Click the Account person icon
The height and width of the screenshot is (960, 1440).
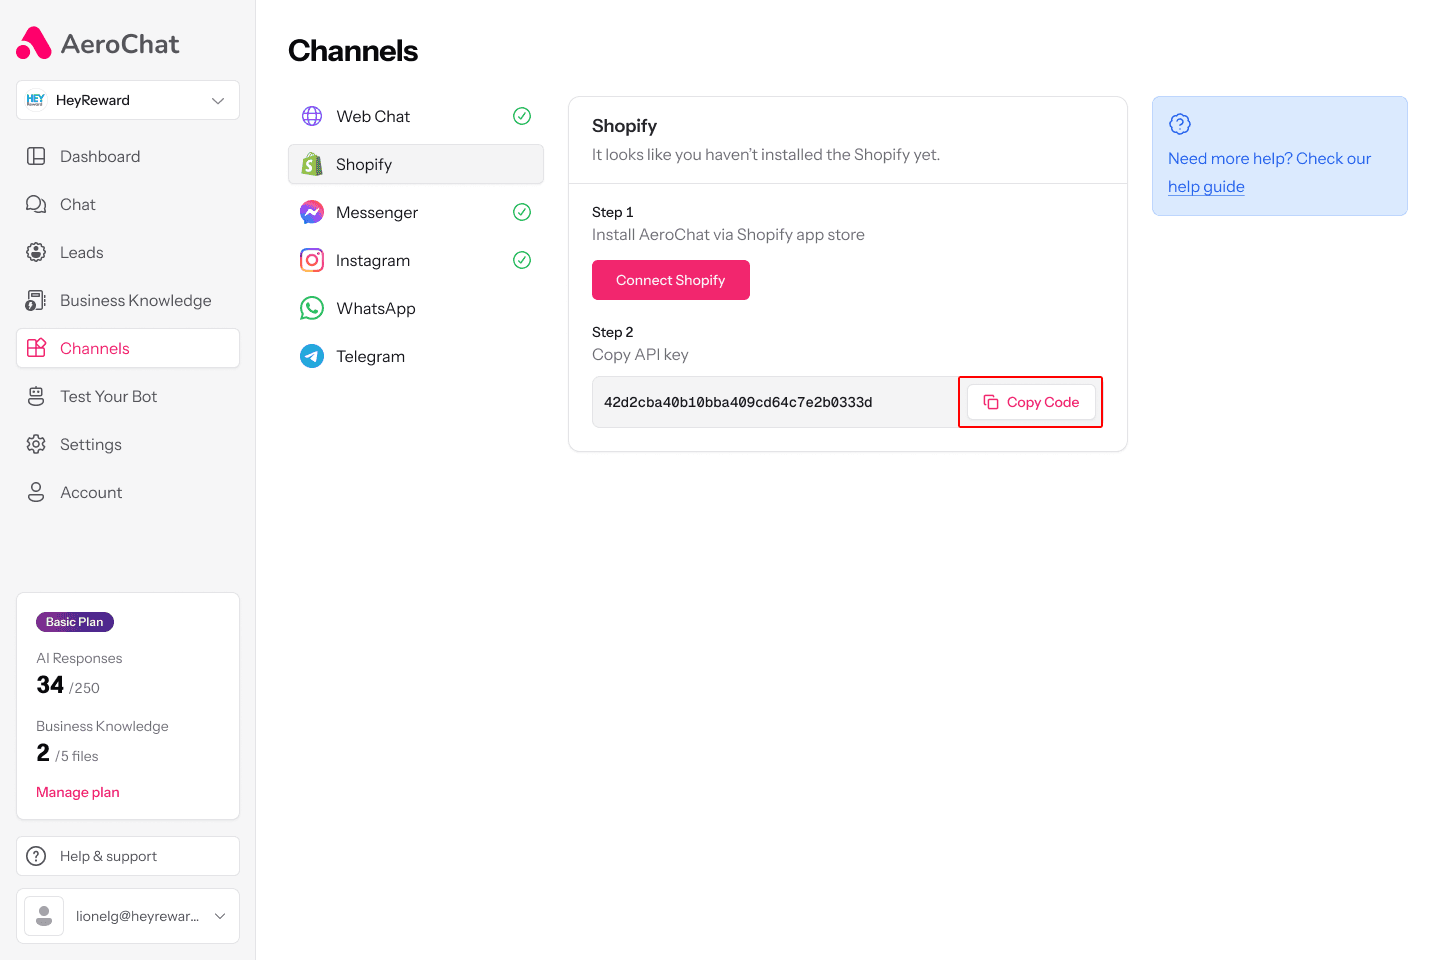click(36, 492)
